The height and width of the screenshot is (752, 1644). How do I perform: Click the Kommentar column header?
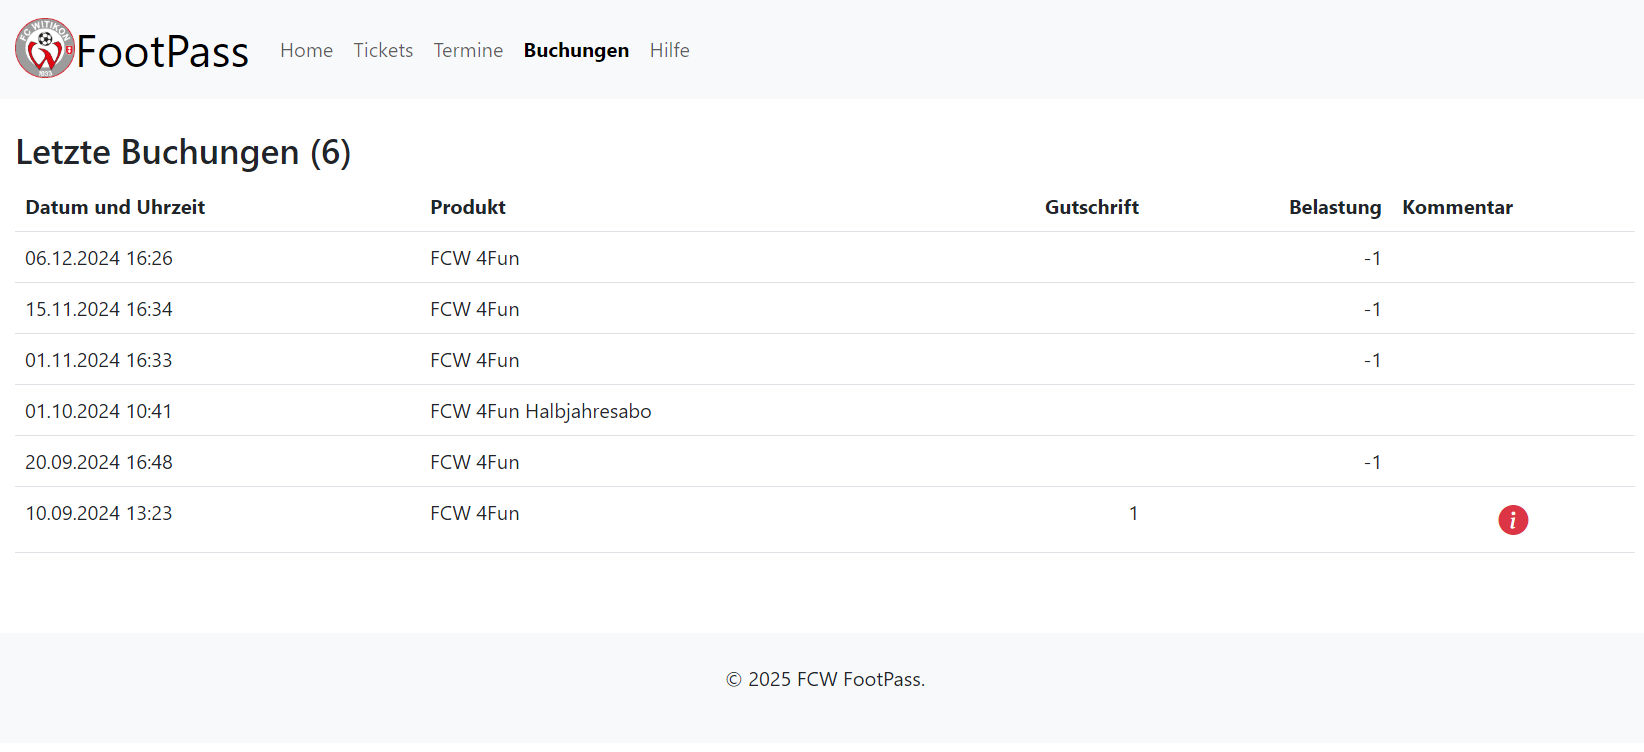1457,207
